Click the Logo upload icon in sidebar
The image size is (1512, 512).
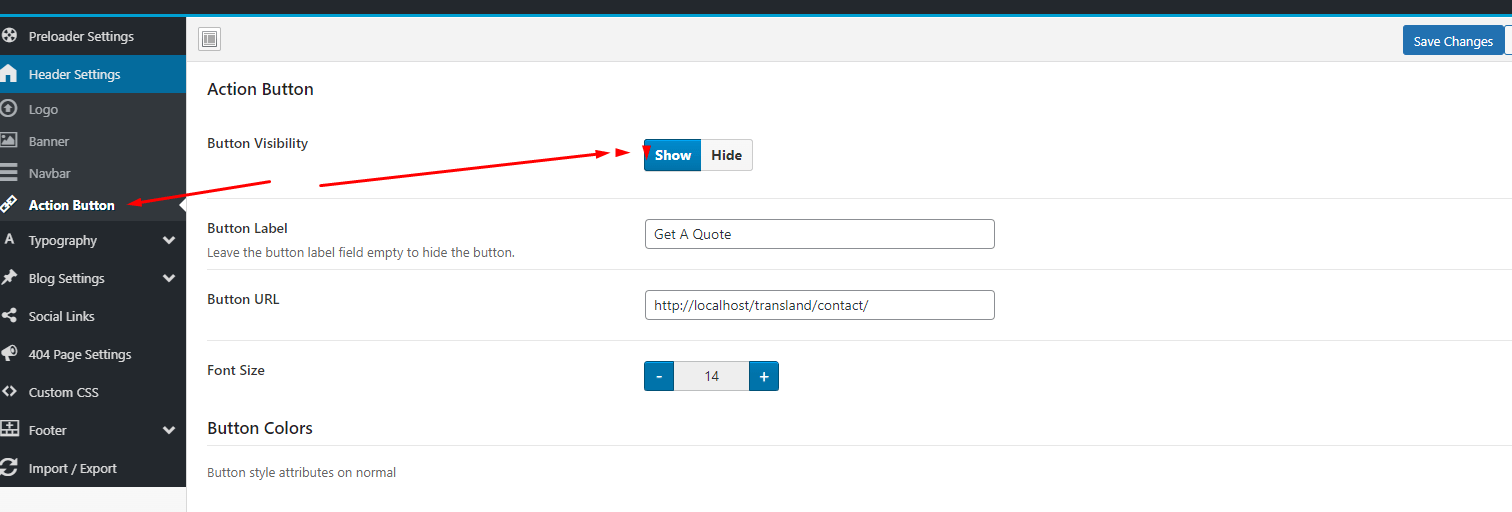pos(9,109)
